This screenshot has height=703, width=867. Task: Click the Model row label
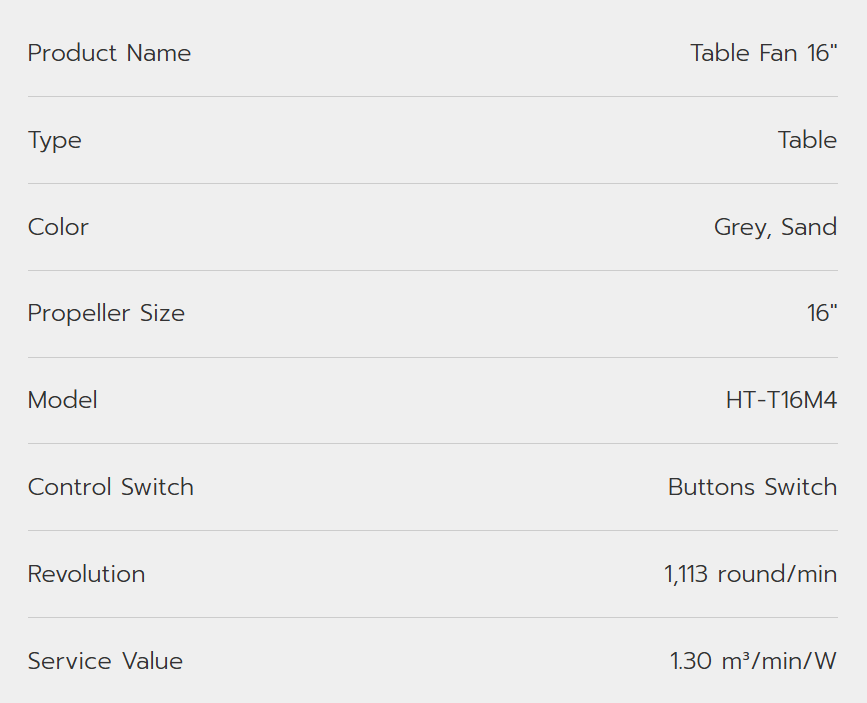(x=63, y=400)
